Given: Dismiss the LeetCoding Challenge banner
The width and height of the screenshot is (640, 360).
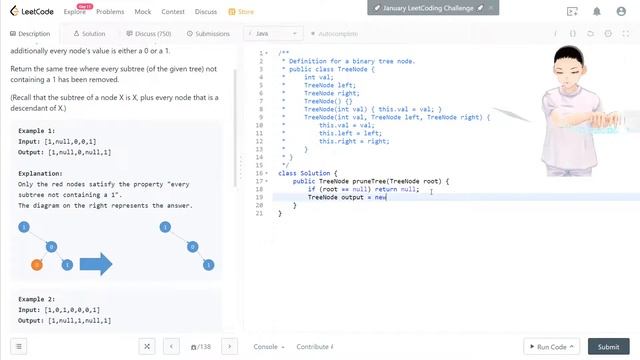Looking at the screenshot, I should coord(491,8).
